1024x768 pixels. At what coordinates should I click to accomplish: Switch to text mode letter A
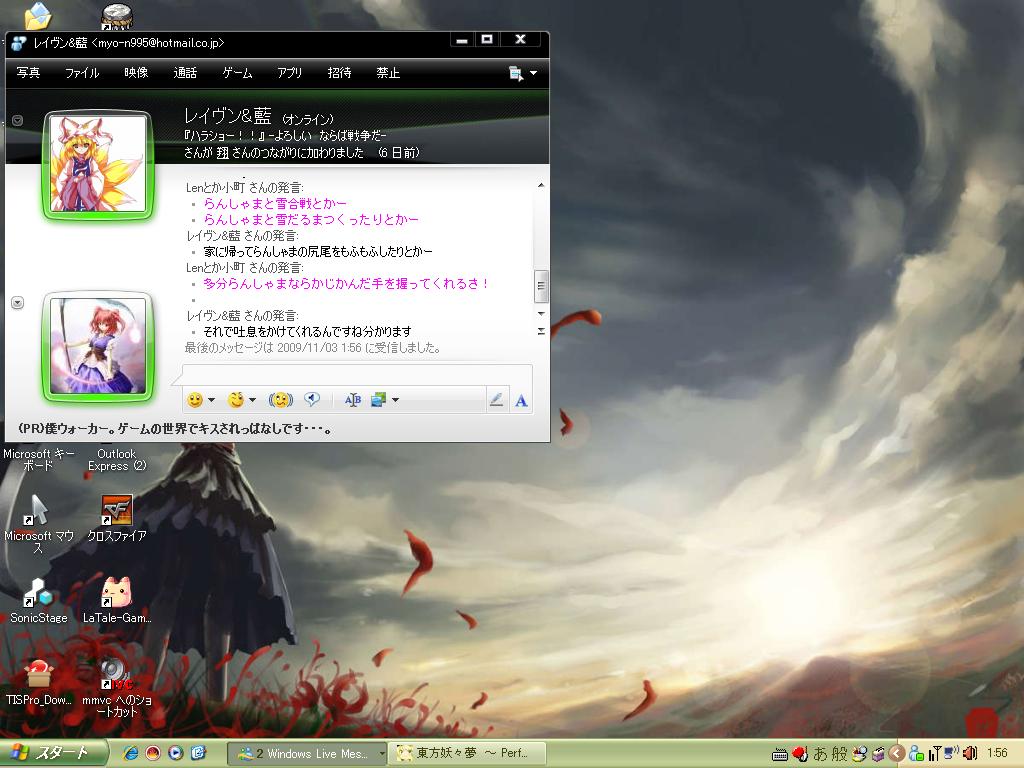coord(521,400)
